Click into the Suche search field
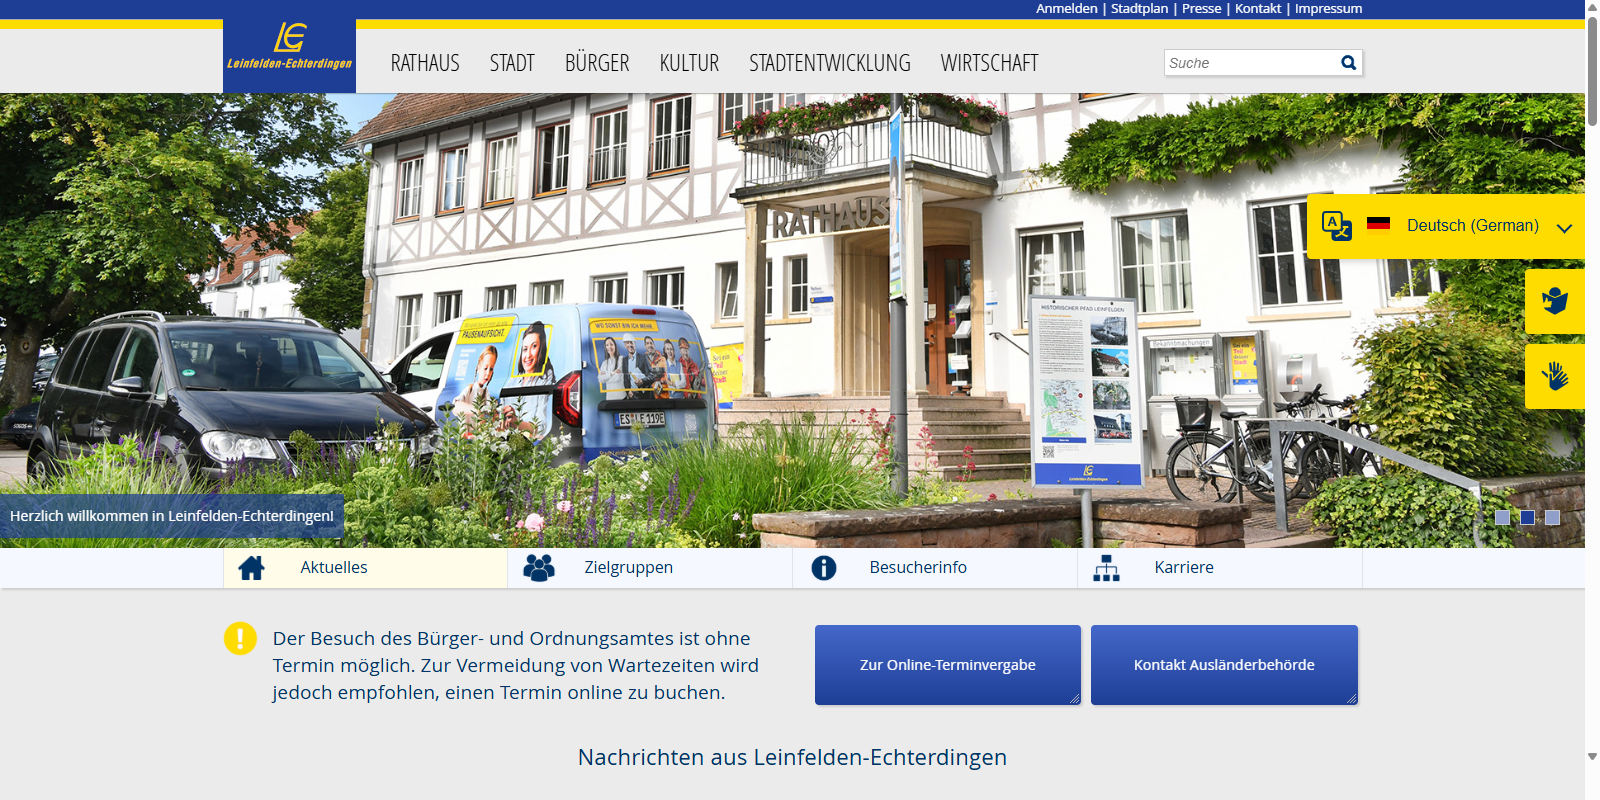 (x=1250, y=63)
